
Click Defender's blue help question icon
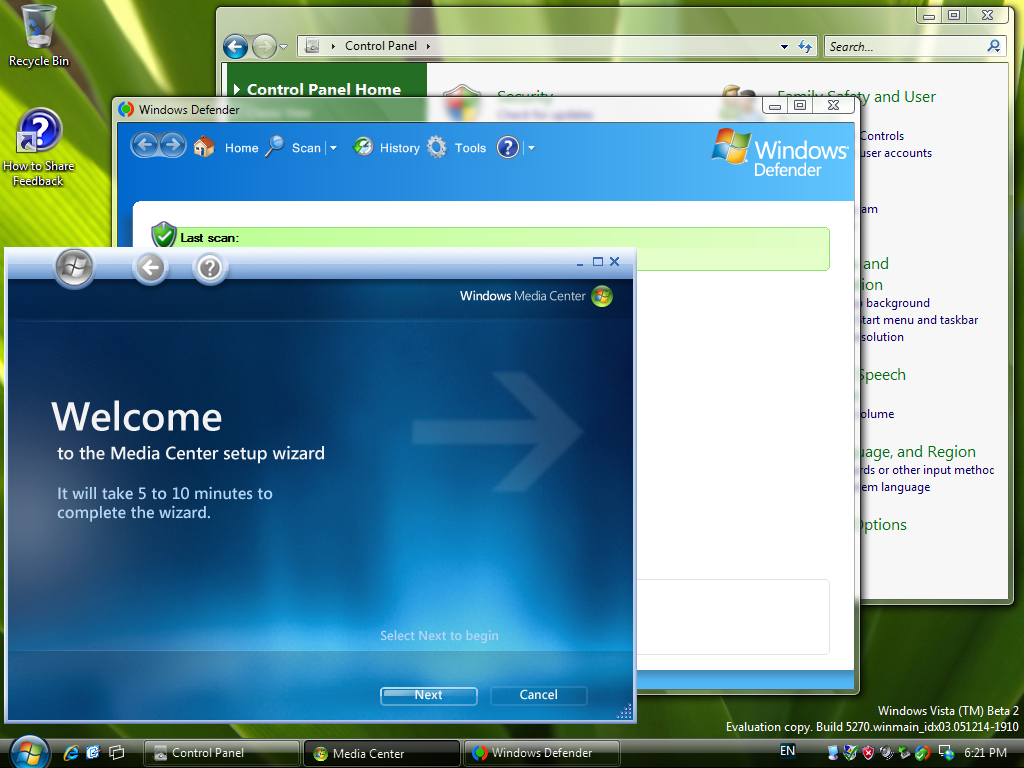click(507, 147)
